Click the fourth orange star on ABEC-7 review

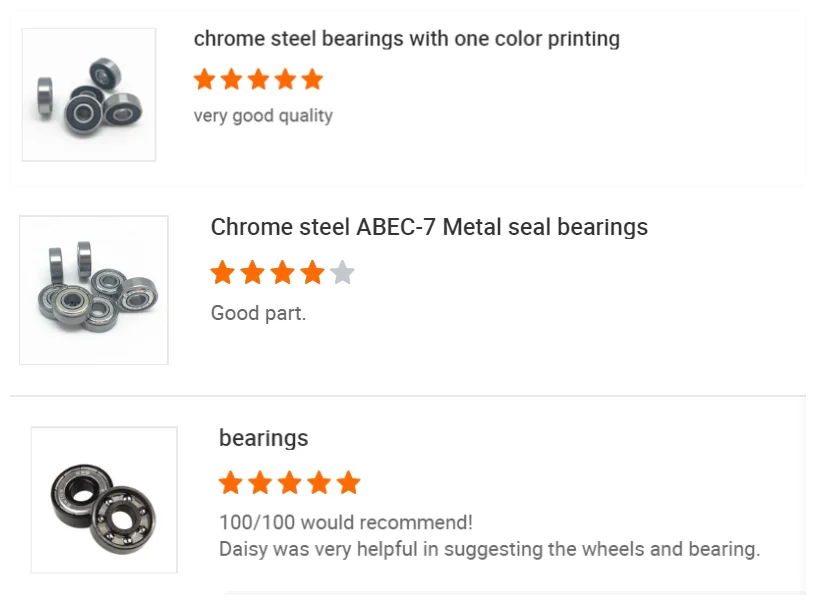tap(312, 272)
